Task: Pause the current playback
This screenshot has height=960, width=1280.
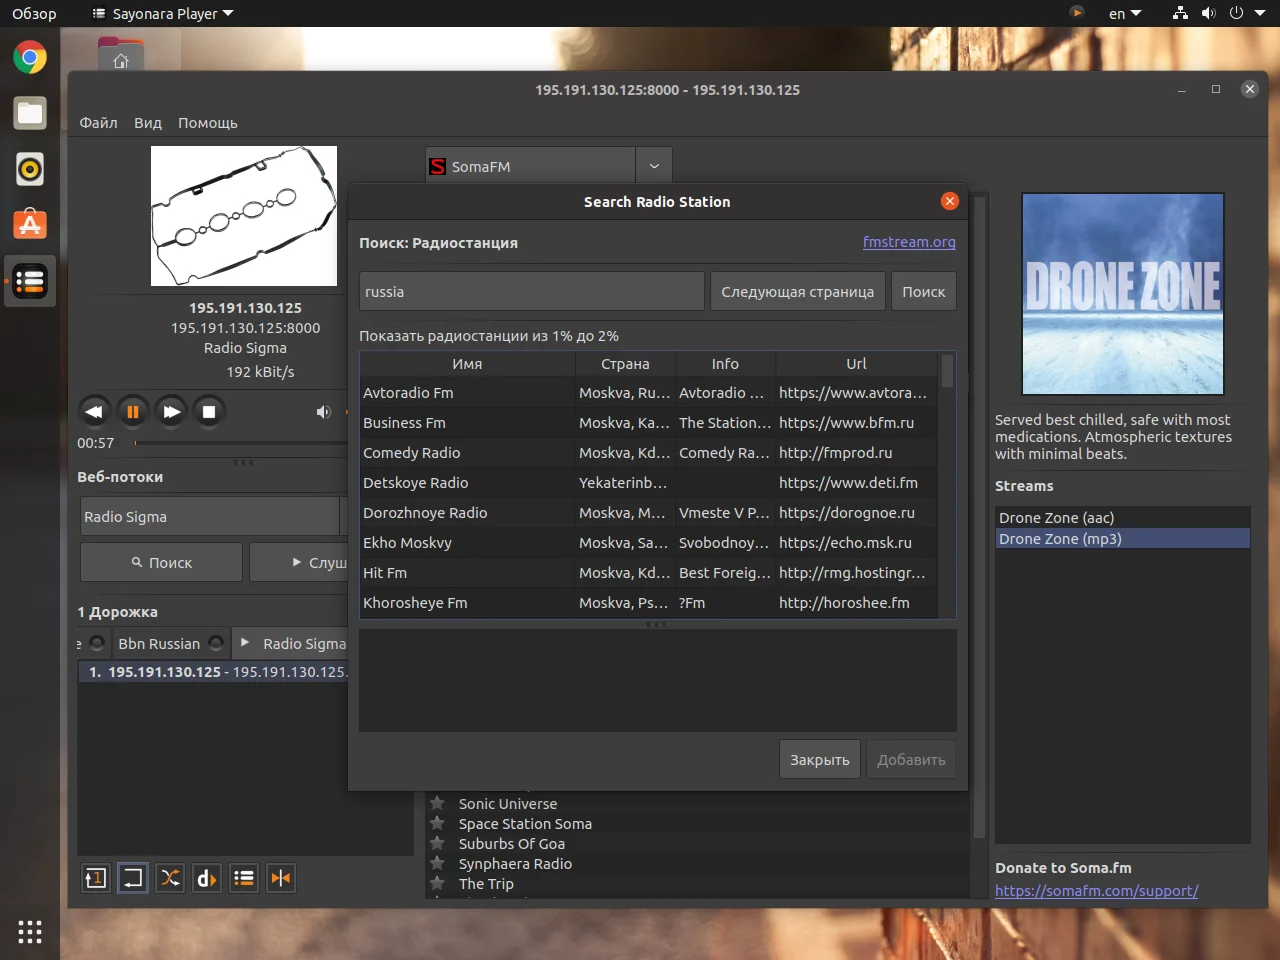Action: [132, 412]
